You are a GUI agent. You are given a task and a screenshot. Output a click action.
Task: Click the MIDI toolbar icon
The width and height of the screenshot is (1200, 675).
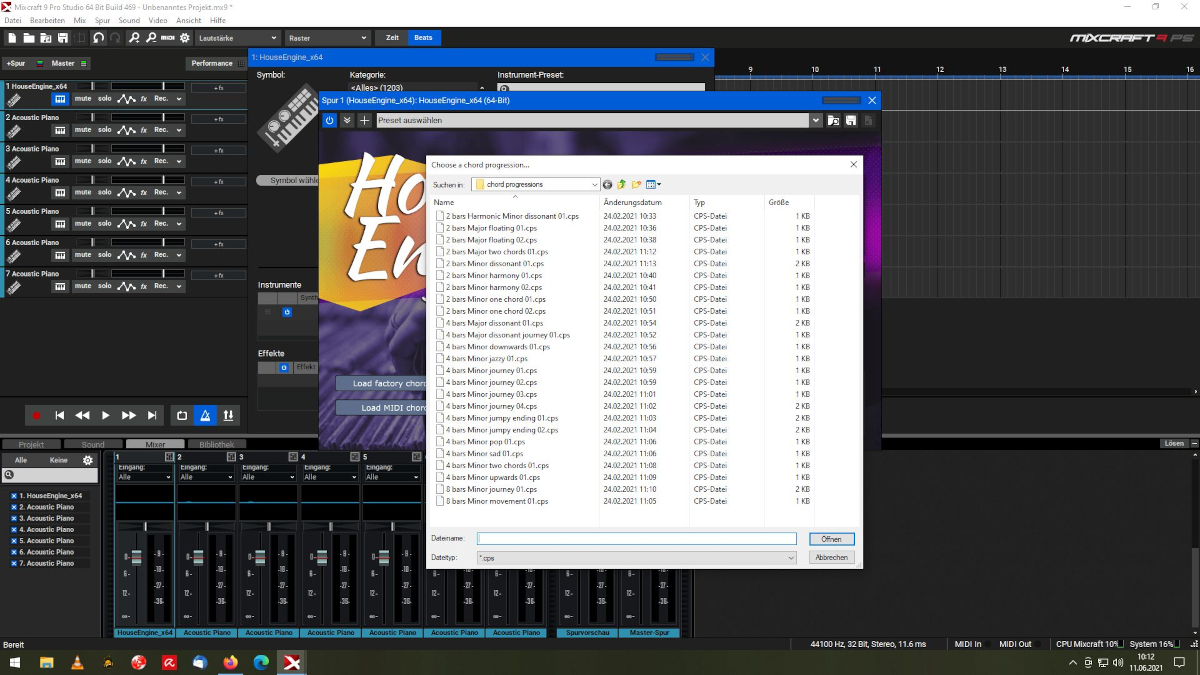pyautogui.click(x=167, y=38)
